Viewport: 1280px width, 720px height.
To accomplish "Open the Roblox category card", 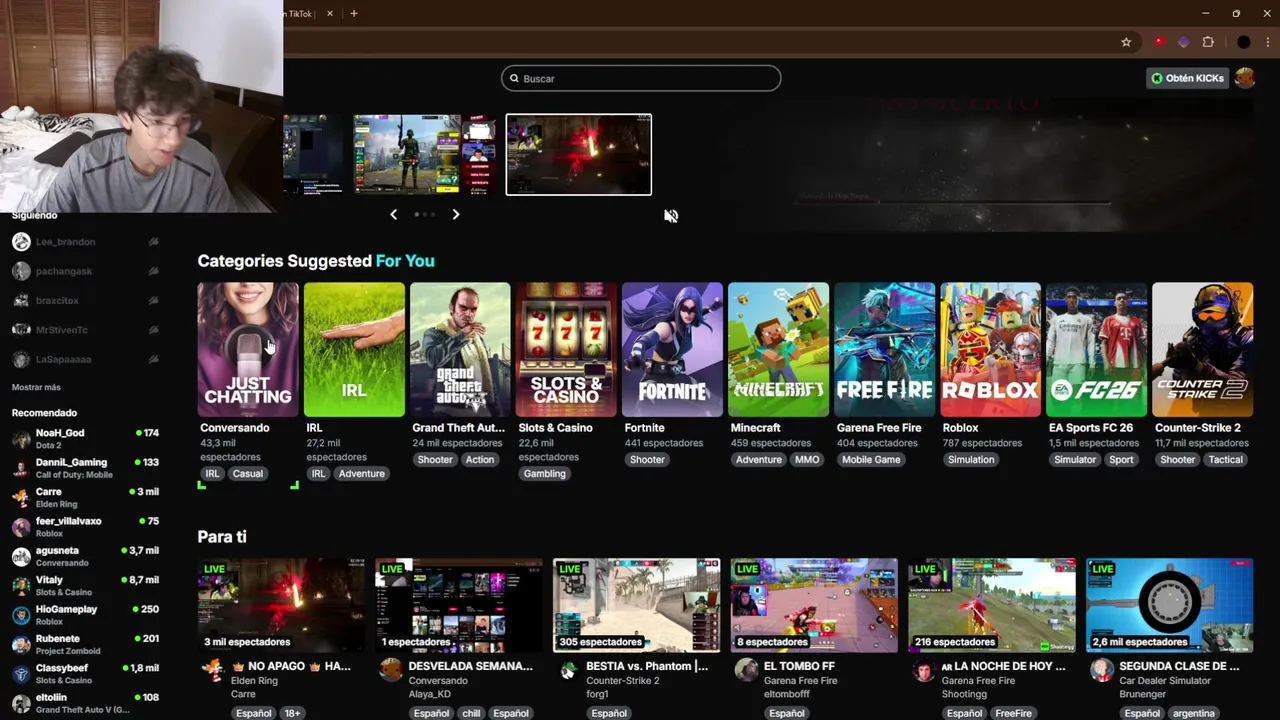I will [990, 349].
